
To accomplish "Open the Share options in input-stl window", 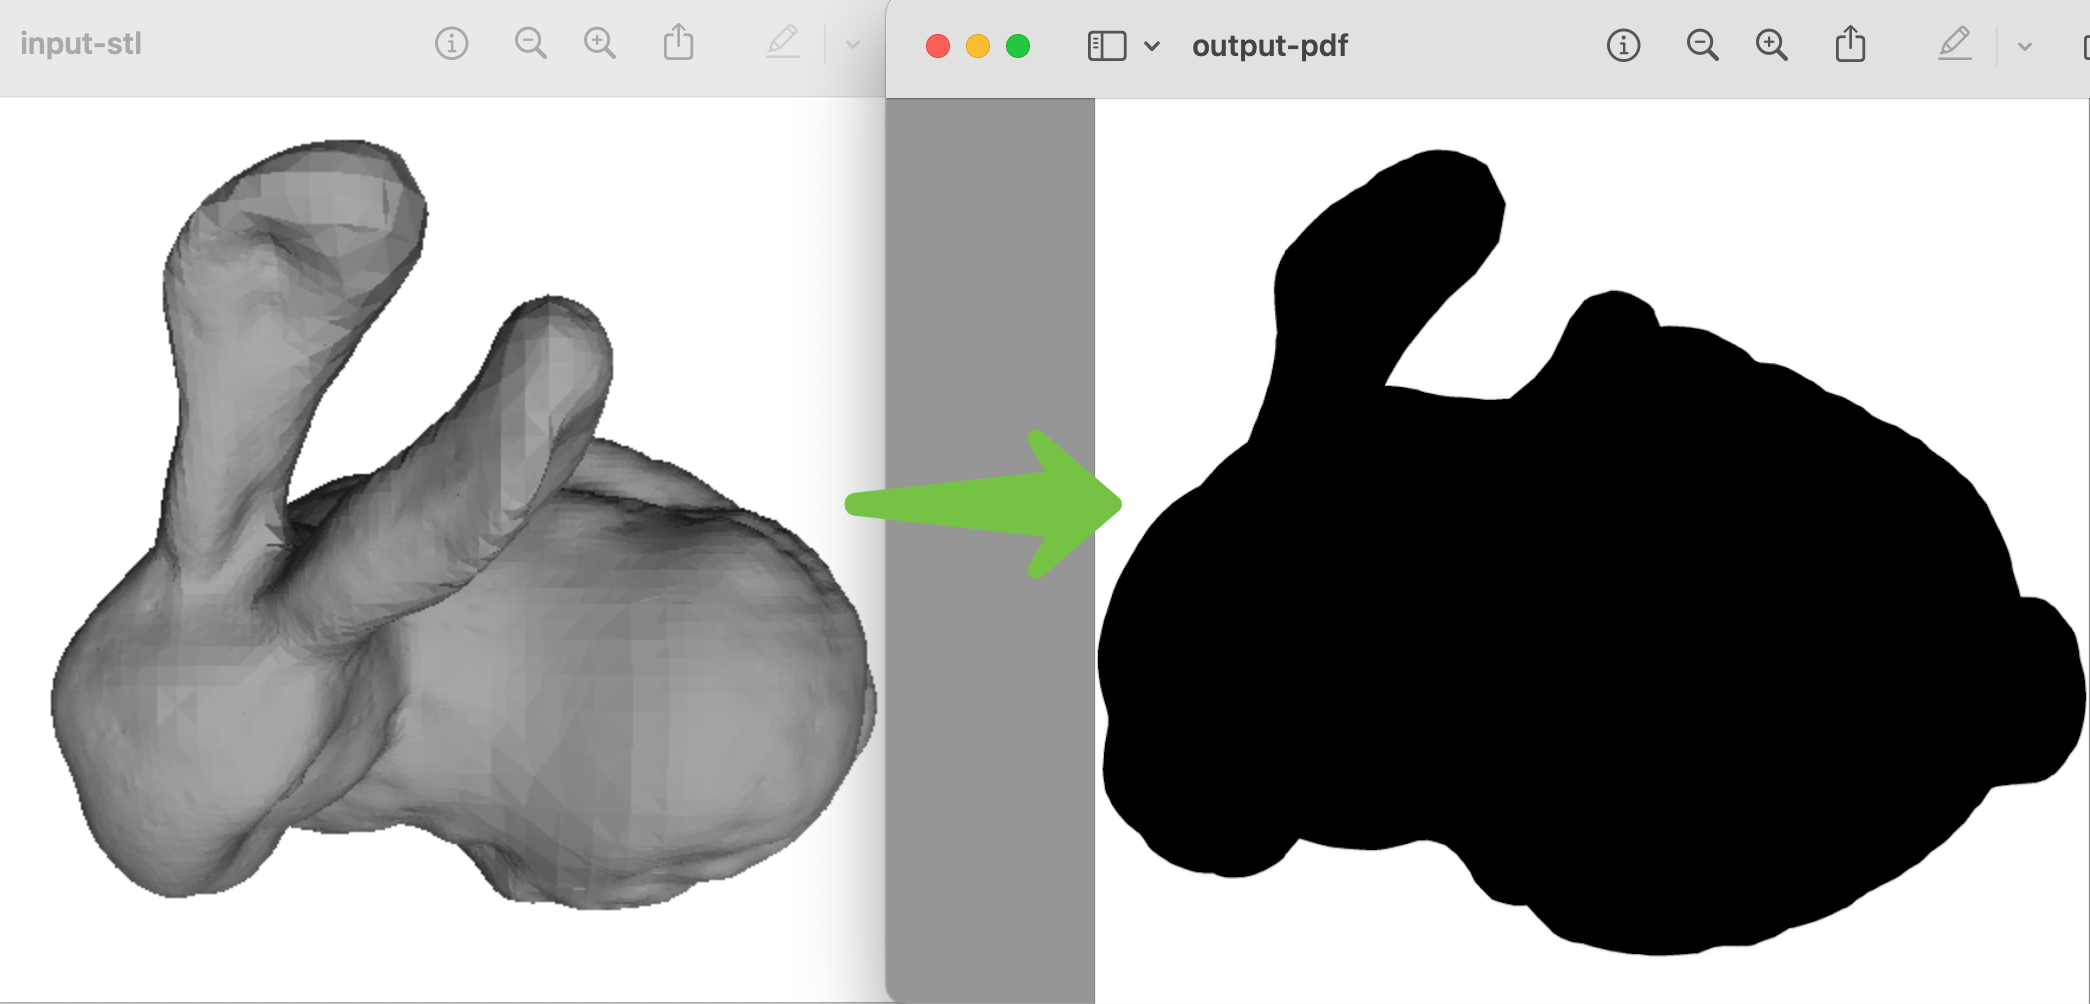I will coord(680,42).
